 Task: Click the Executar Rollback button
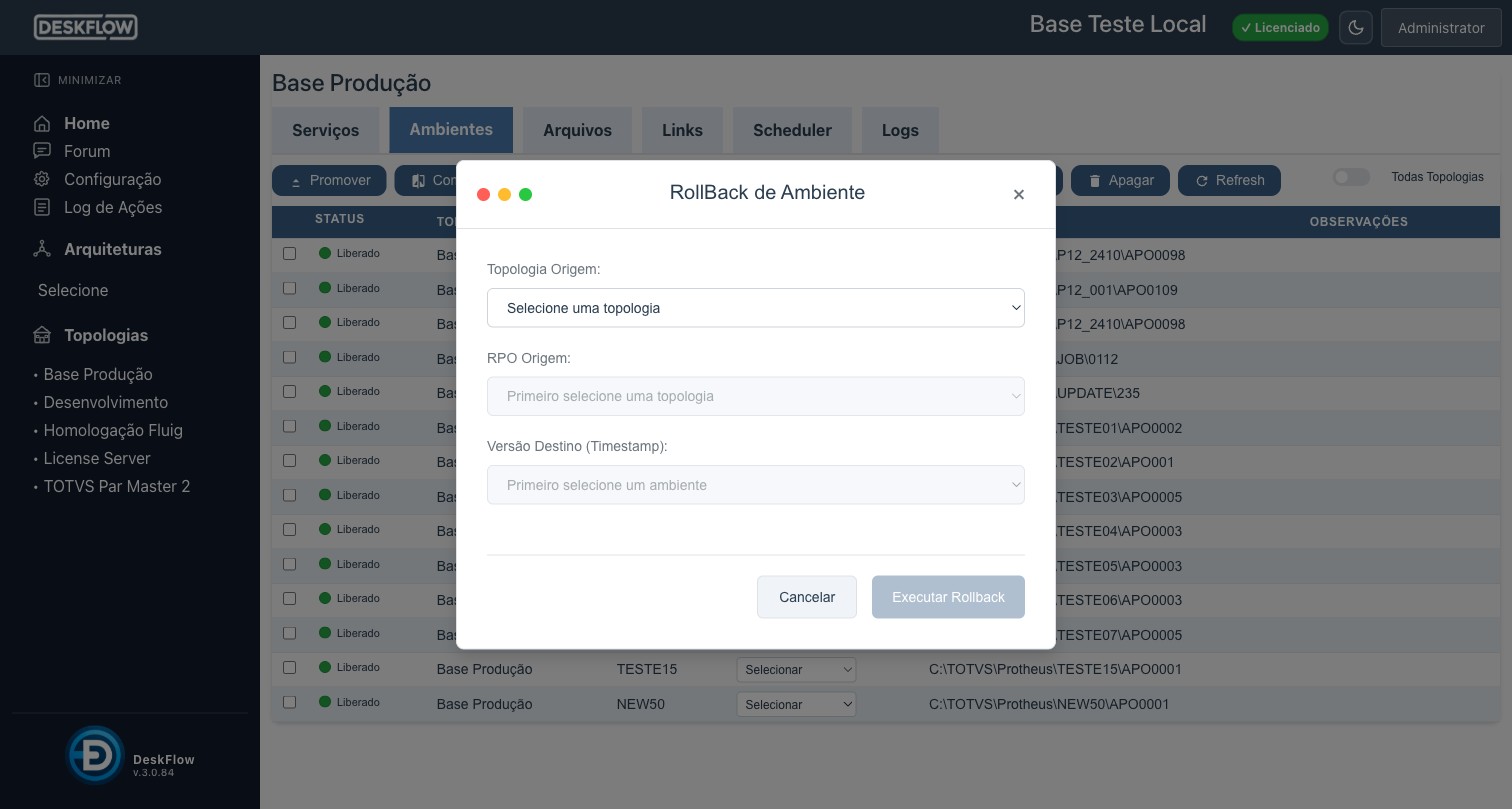948,597
